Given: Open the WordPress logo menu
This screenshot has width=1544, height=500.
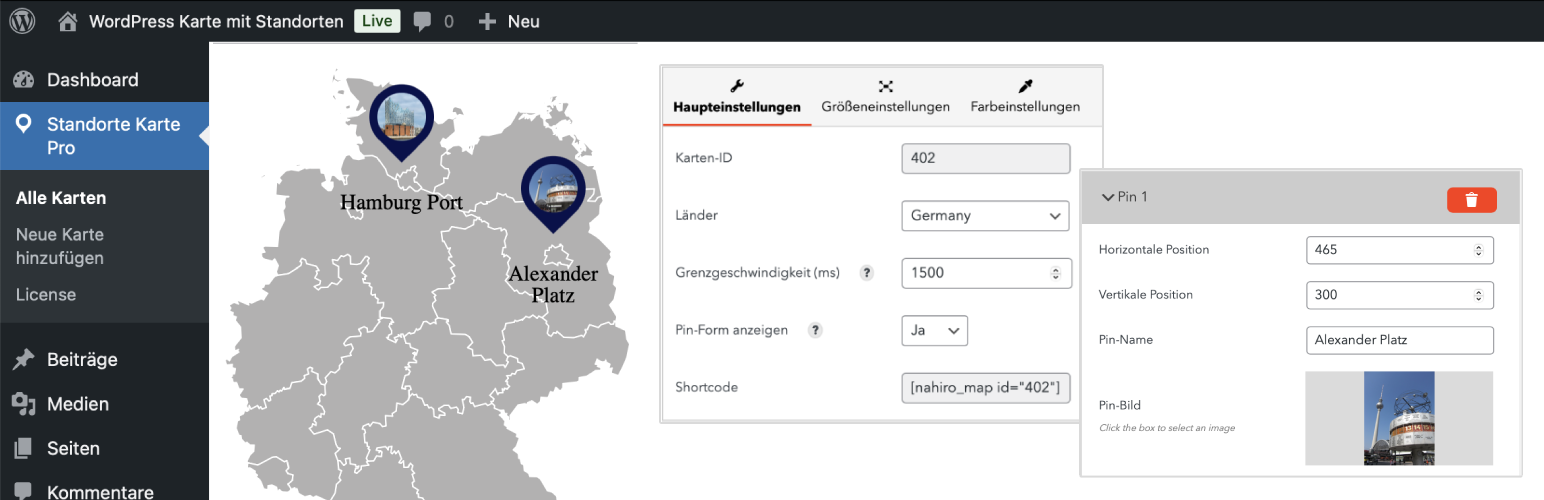Looking at the screenshot, I should pyautogui.click(x=22, y=21).
